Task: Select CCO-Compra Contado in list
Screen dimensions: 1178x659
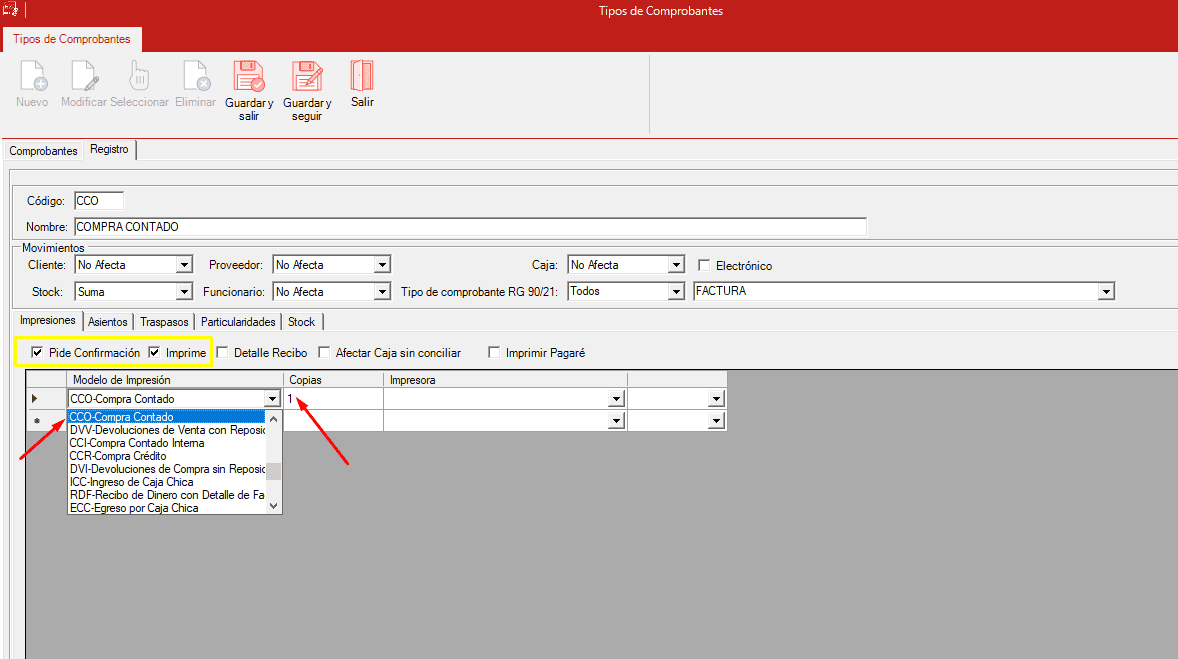Action: 166,417
